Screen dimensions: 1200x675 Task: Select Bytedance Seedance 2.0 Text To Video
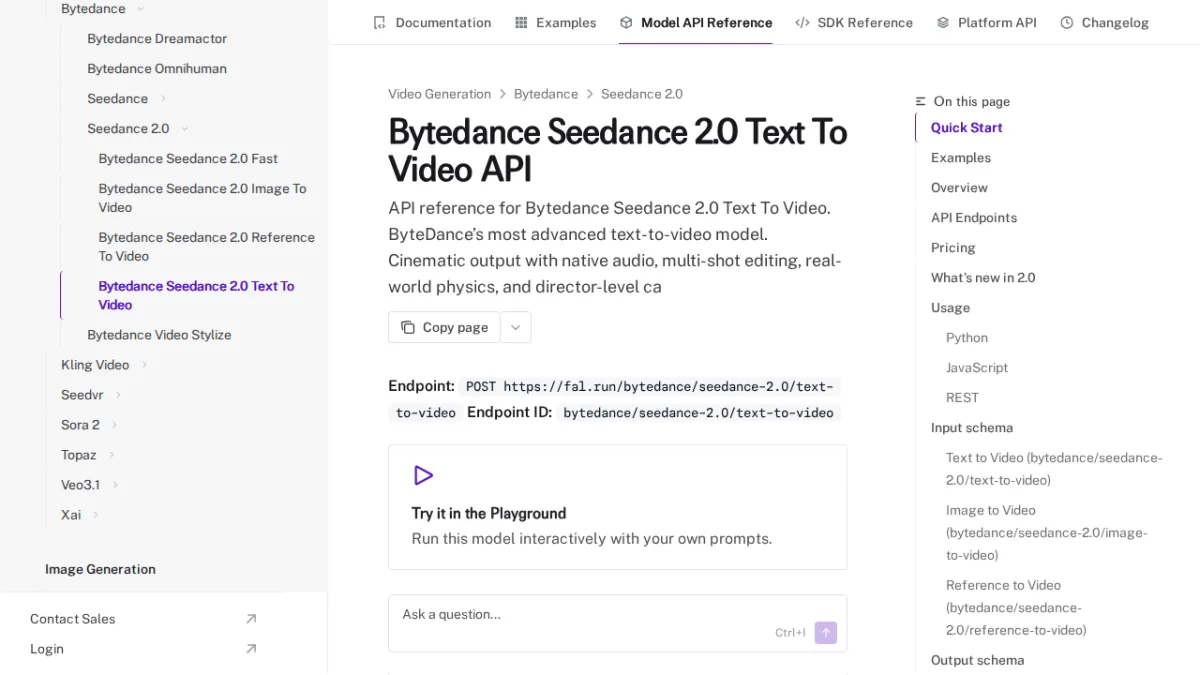click(197, 296)
